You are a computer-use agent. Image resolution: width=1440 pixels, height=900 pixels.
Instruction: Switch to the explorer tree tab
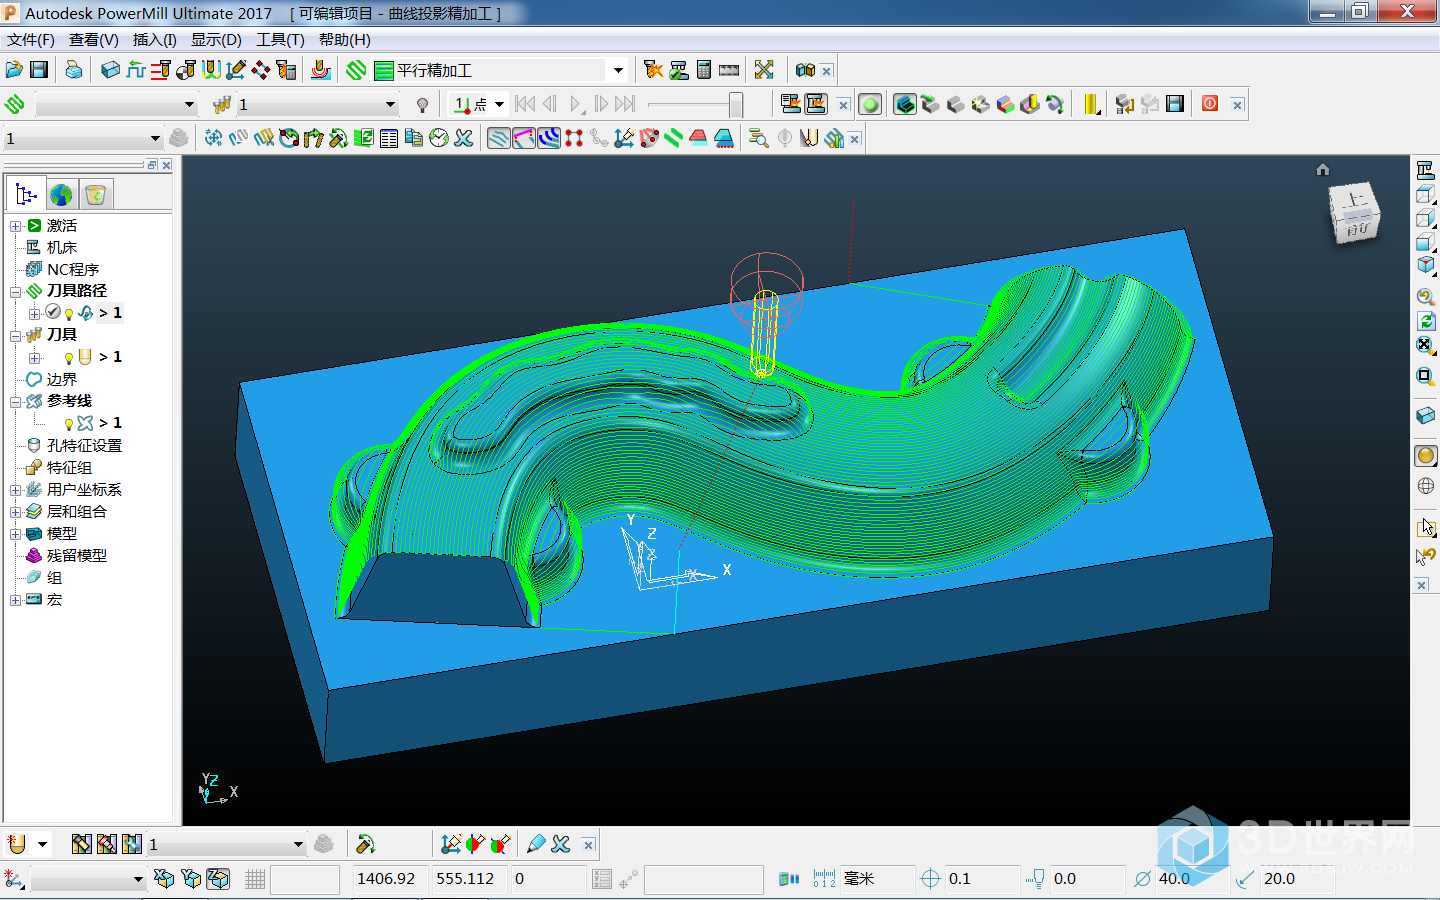pyautogui.click(x=26, y=194)
